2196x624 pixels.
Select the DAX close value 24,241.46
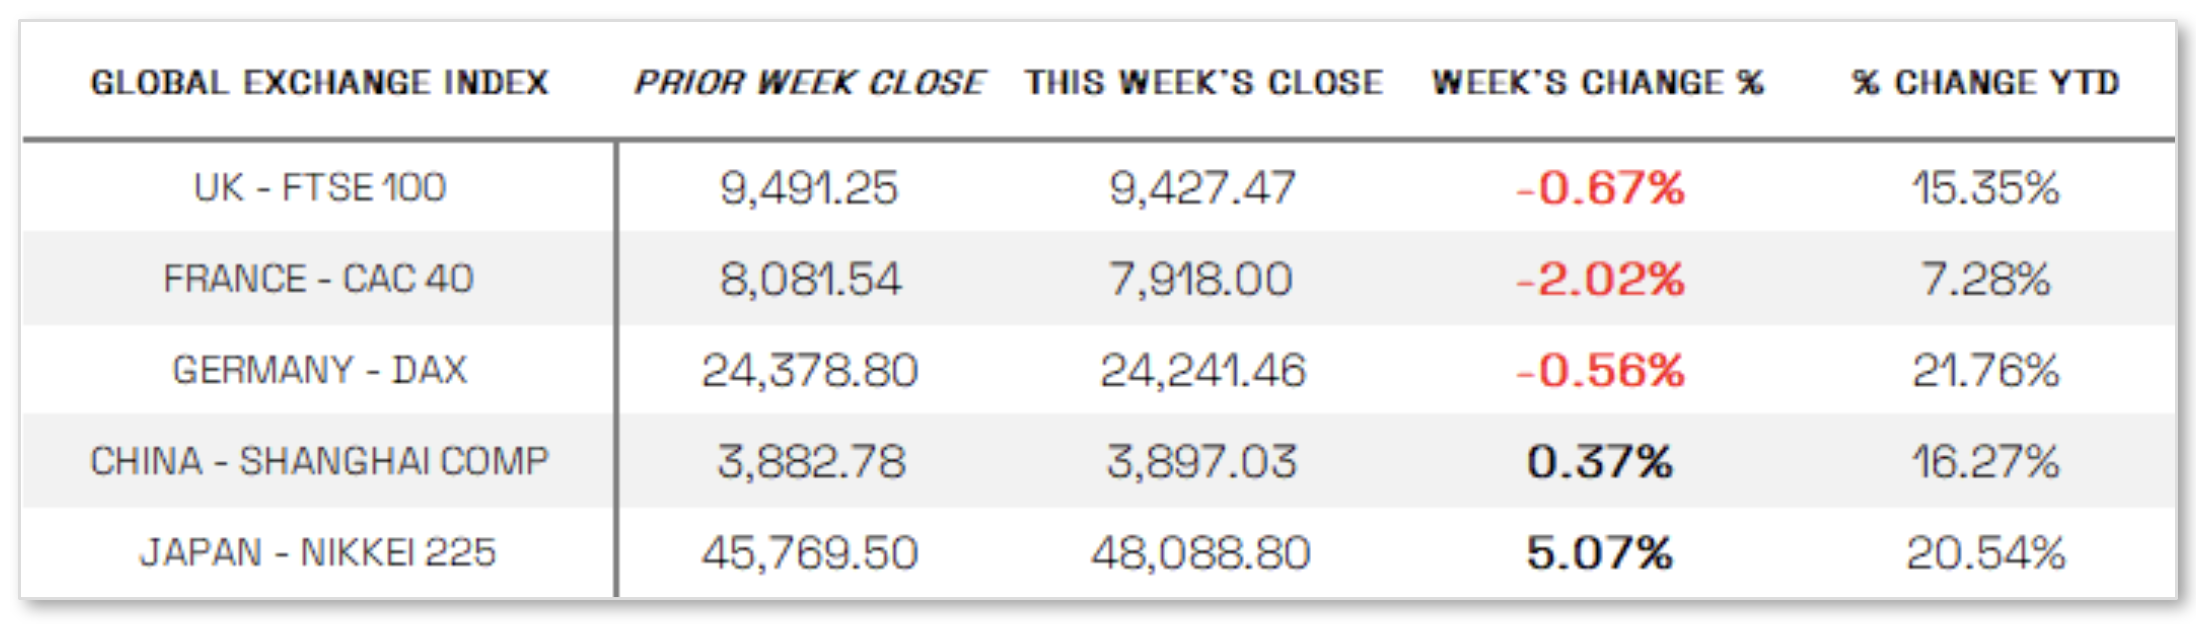coord(1203,371)
